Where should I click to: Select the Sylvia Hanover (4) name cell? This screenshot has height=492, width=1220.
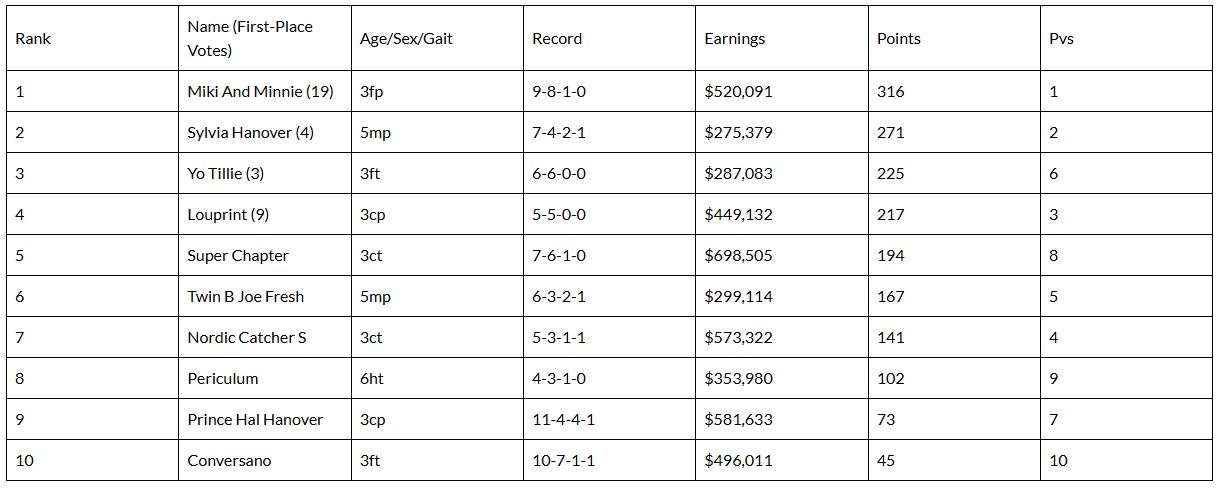coord(250,133)
